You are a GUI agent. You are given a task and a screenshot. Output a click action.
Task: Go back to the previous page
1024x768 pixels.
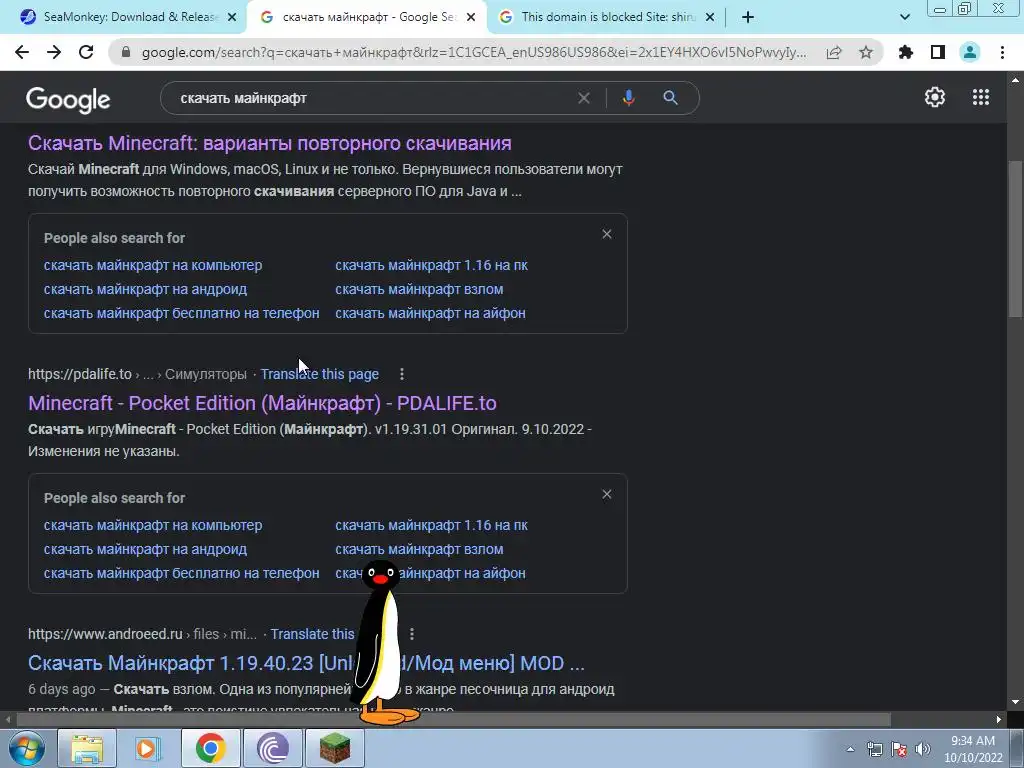22,52
